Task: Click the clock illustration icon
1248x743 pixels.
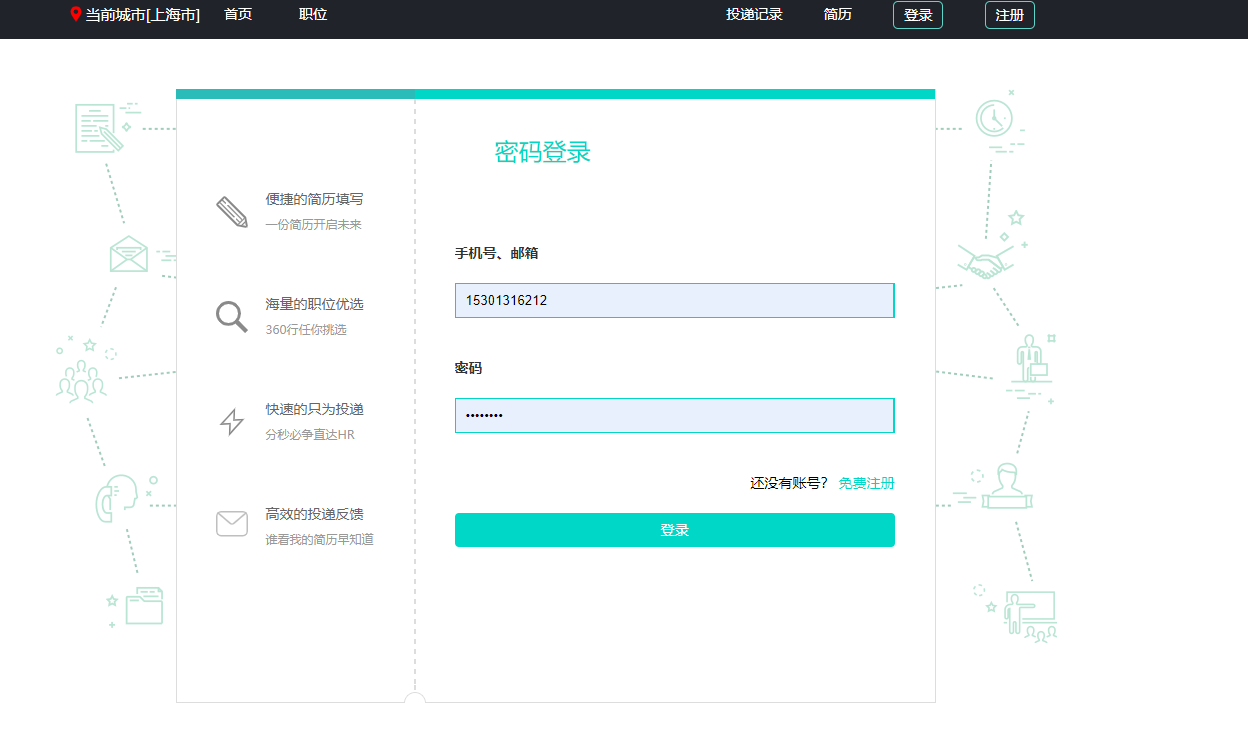Action: point(994,119)
